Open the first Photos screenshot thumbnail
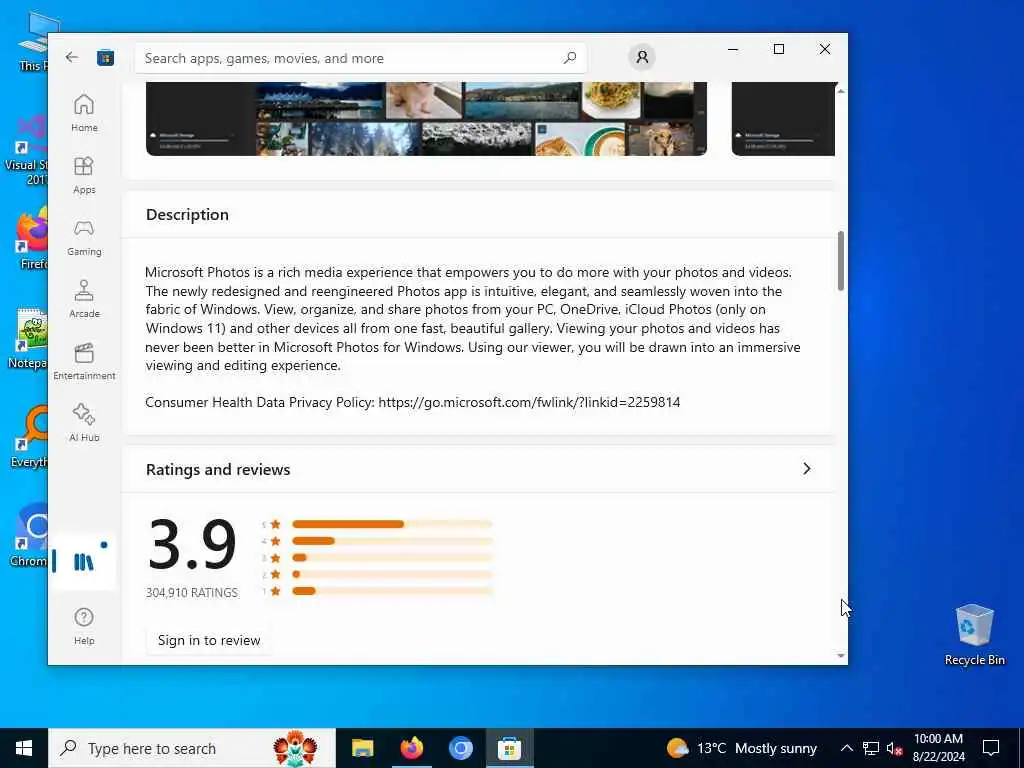Screen dimensions: 1024x768 point(426,119)
